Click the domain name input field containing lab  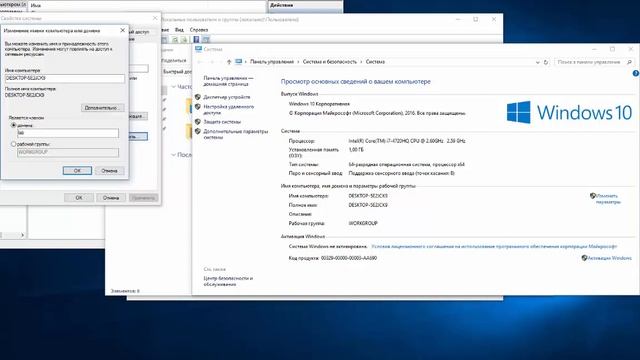(x=68, y=133)
